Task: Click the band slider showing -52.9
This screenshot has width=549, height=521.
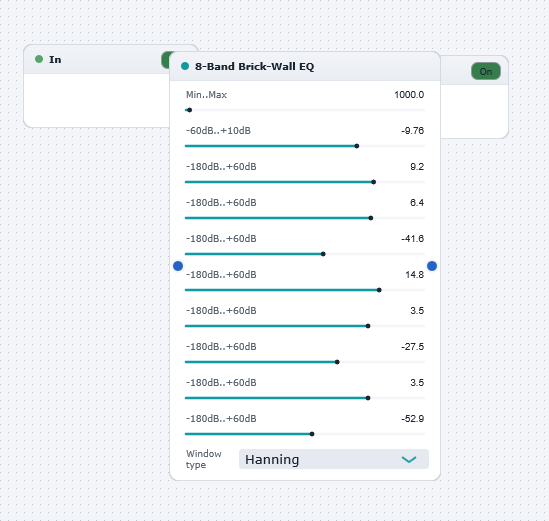Action: (x=305, y=434)
